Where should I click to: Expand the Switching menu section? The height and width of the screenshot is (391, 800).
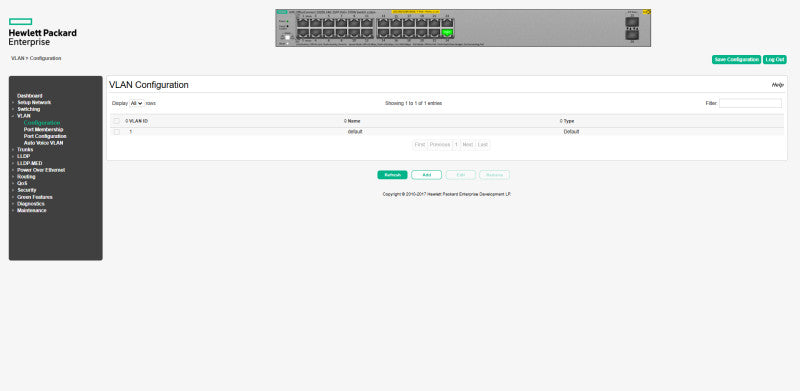[29, 109]
